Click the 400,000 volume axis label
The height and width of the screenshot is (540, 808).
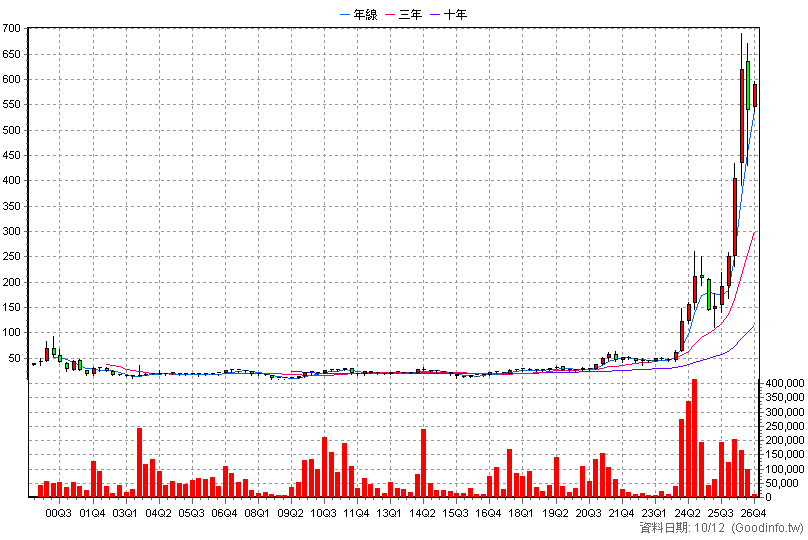785,383
